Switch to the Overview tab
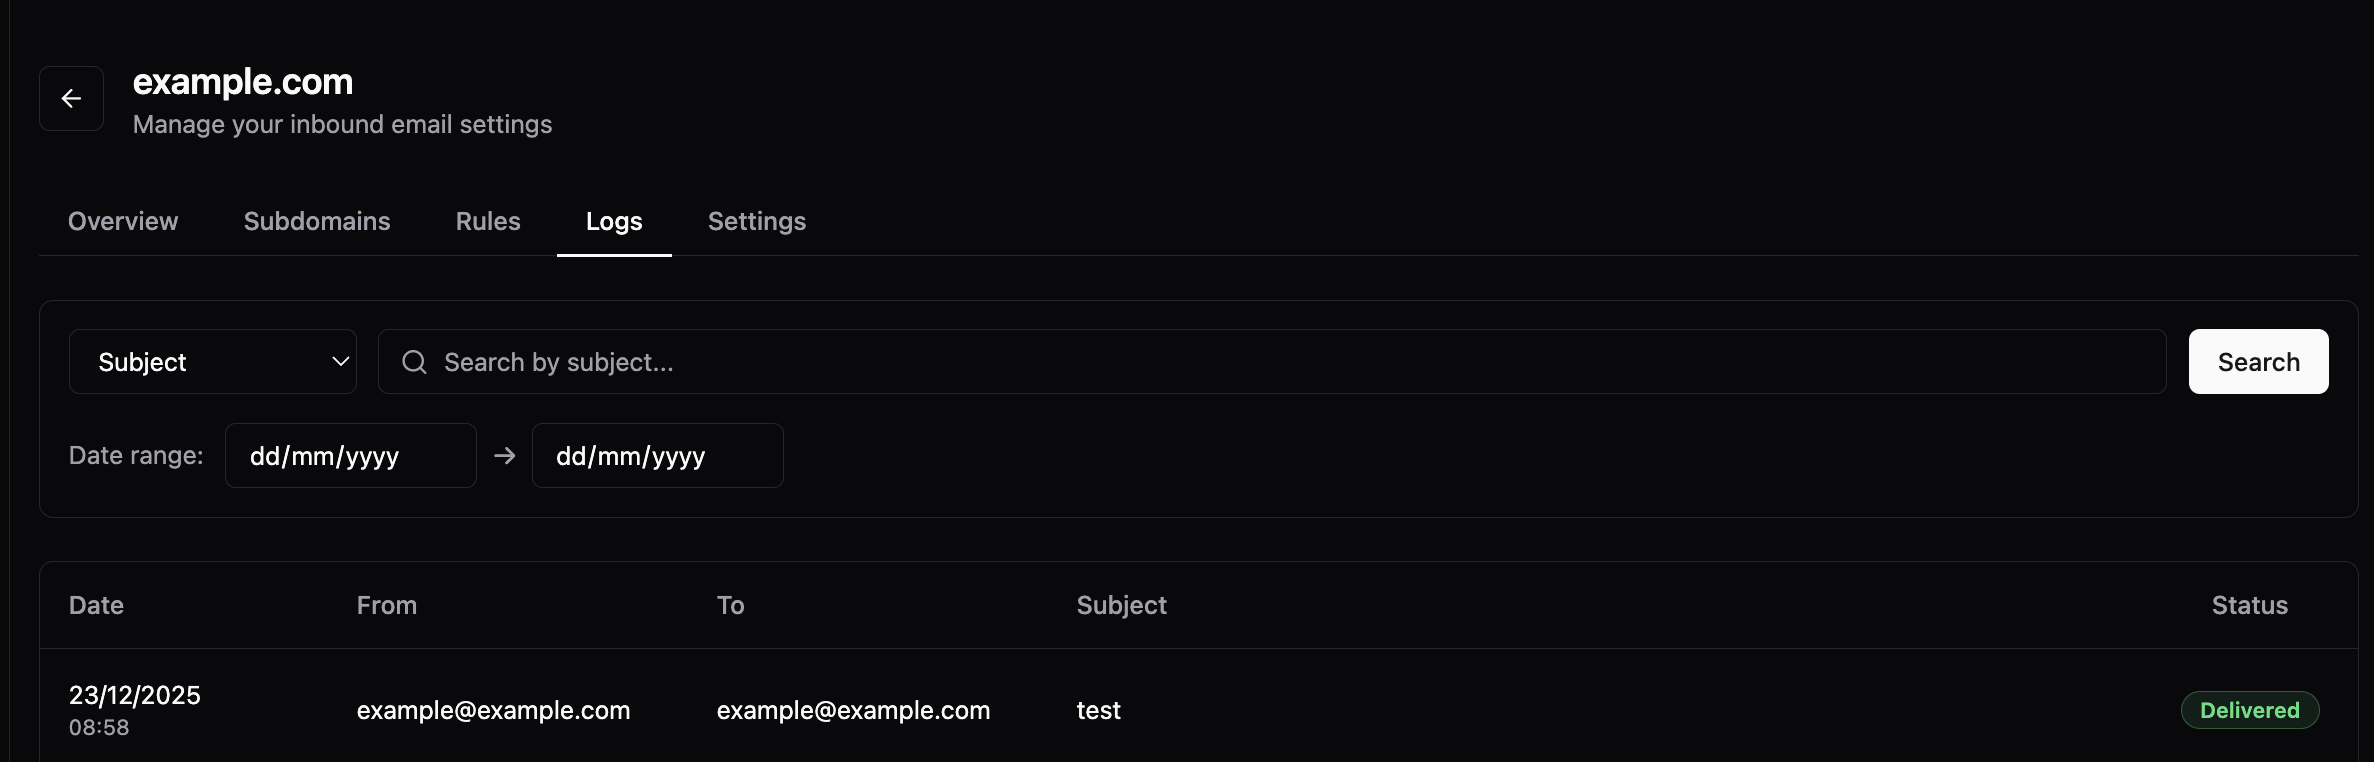The width and height of the screenshot is (2374, 762). pyautogui.click(x=123, y=221)
